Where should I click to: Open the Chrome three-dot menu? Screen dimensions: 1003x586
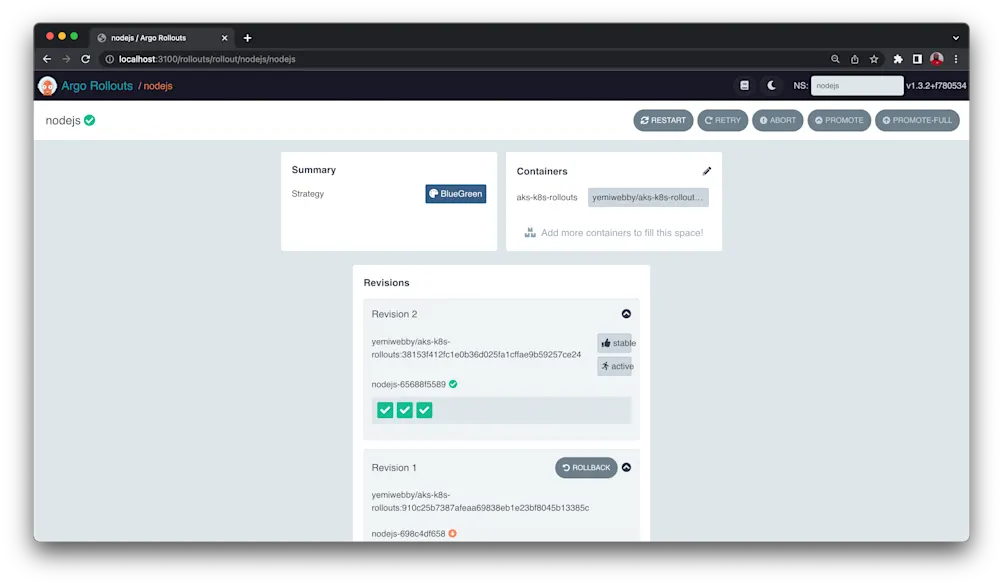pos(956,59)
